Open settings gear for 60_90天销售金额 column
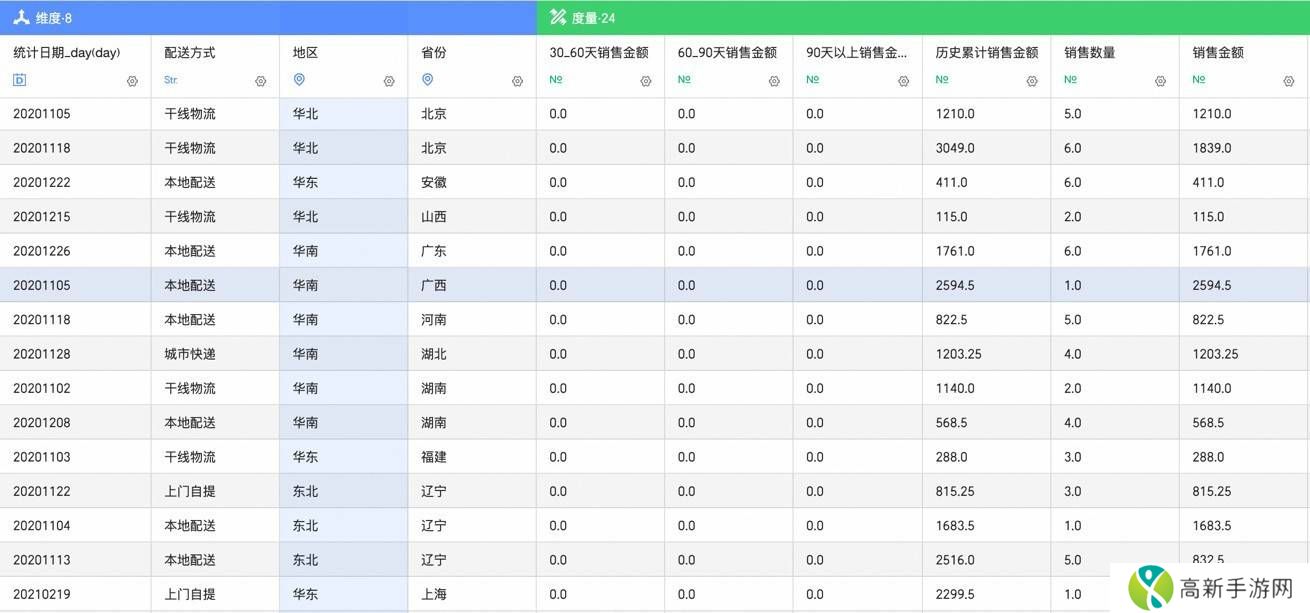 click(774, 81)
